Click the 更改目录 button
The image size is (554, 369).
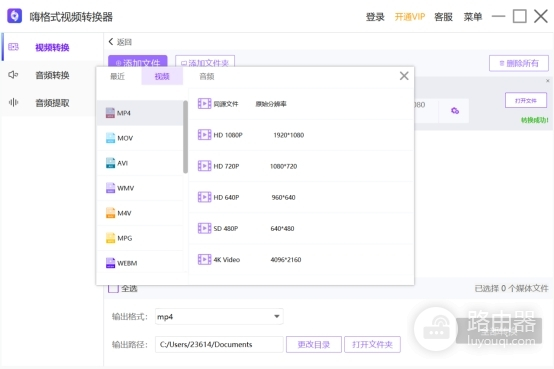tap(314, 344)
